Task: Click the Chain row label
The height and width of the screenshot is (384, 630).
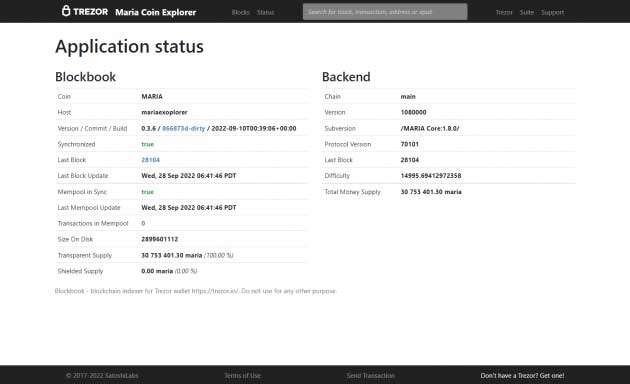Action: click(332, 96)
